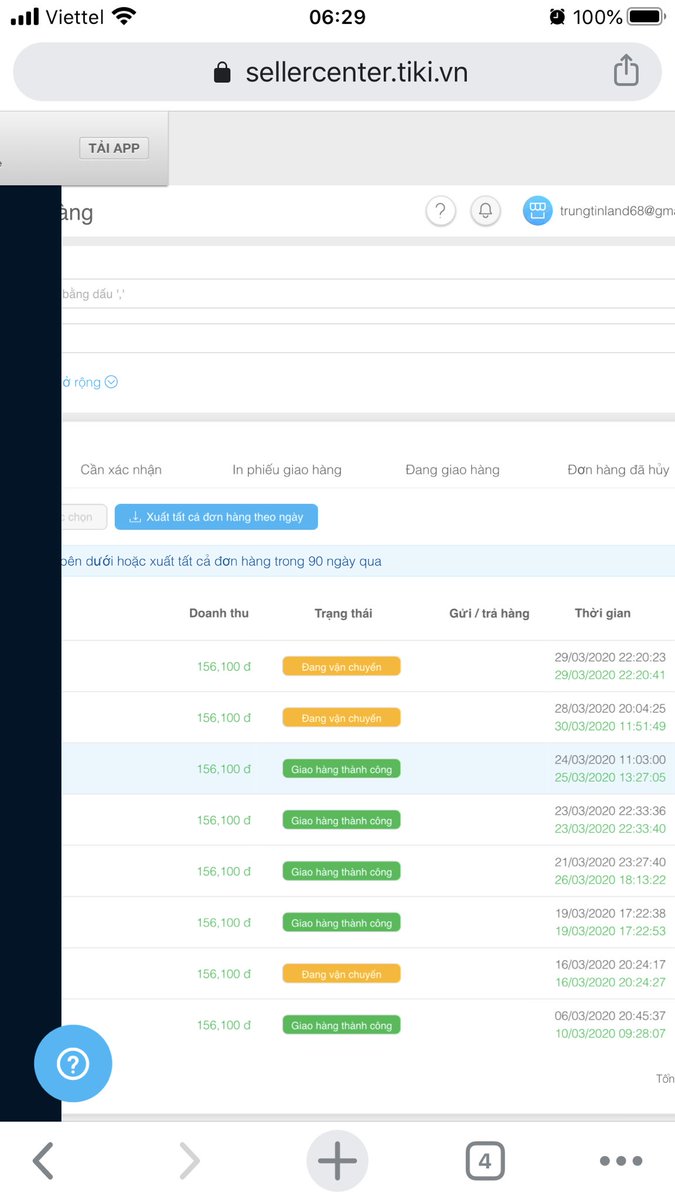Viewport: 675px width, 1200px height.
Task: Click timestamp 10/03/2020 09:28:07
Action: (x=610, y=1033)
